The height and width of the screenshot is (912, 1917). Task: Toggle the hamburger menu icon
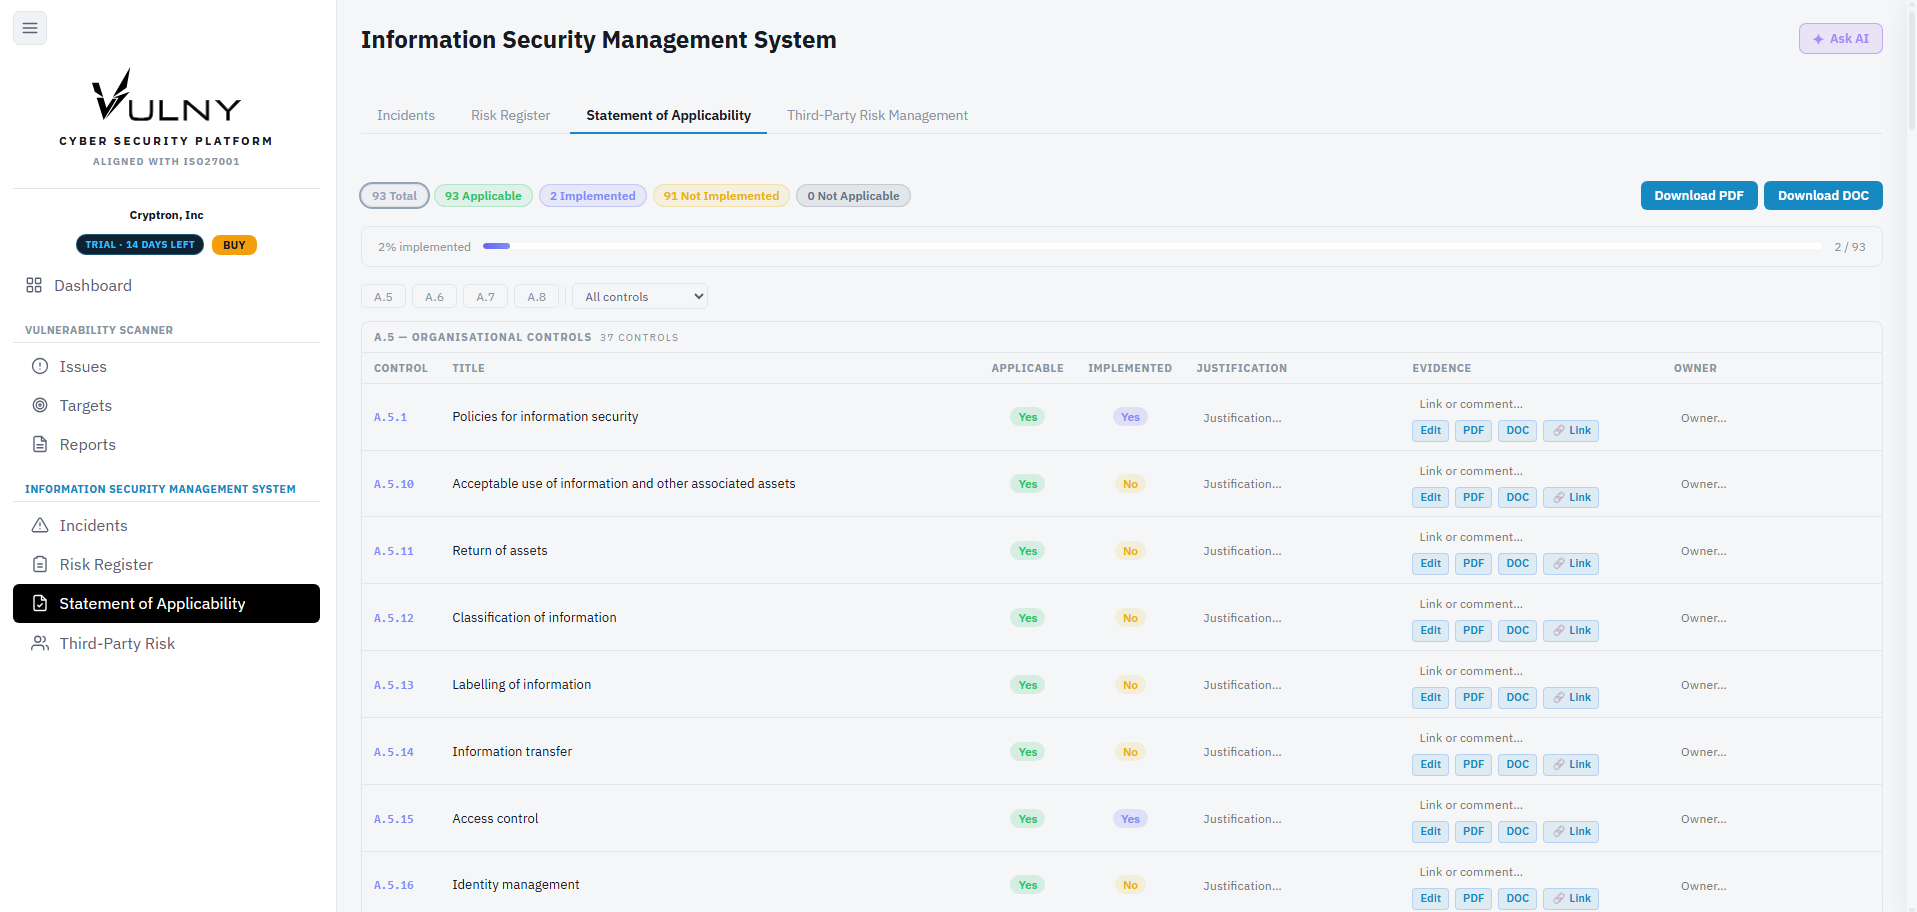(30, 28)
